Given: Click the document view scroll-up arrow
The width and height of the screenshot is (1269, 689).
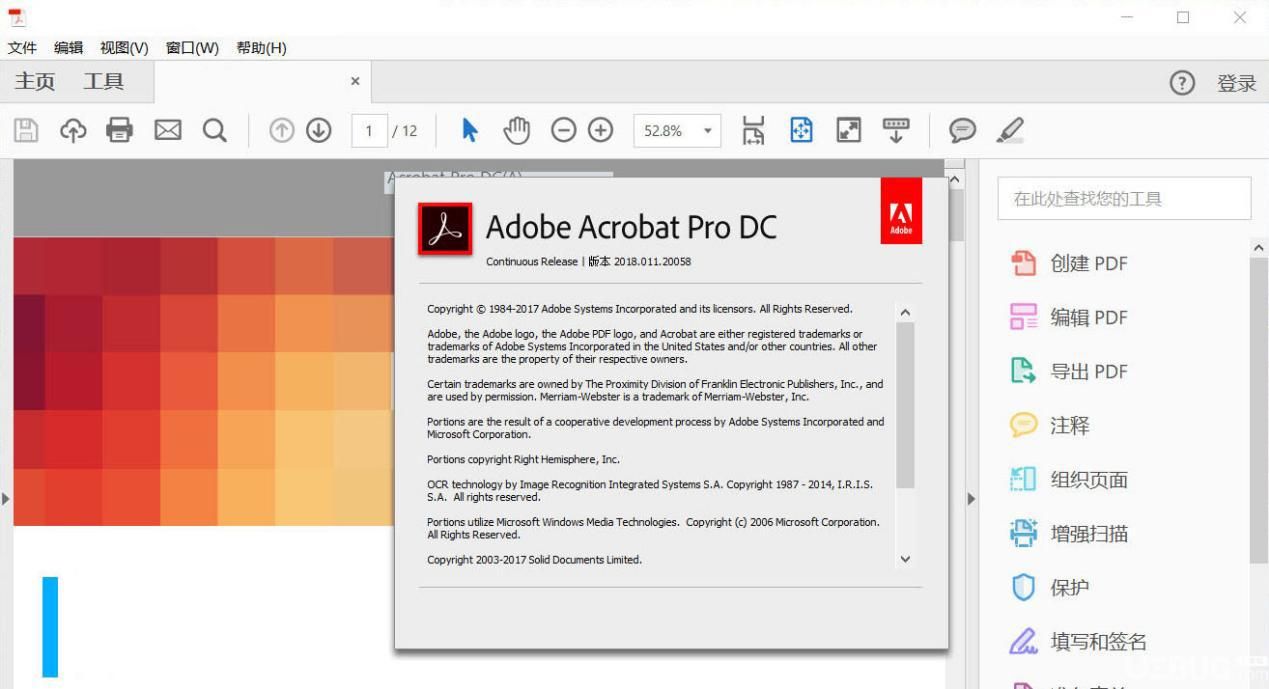Looking at the screenshot, I should (954, 179).
